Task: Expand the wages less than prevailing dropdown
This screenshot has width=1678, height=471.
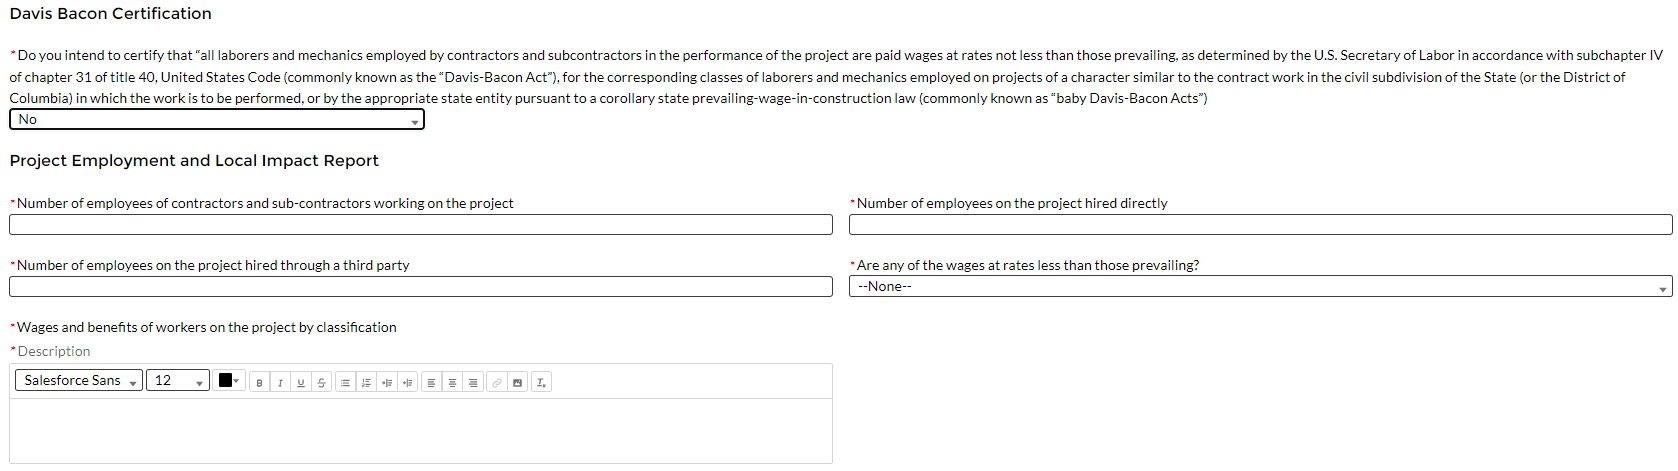Action: (x=1260, y=287)
